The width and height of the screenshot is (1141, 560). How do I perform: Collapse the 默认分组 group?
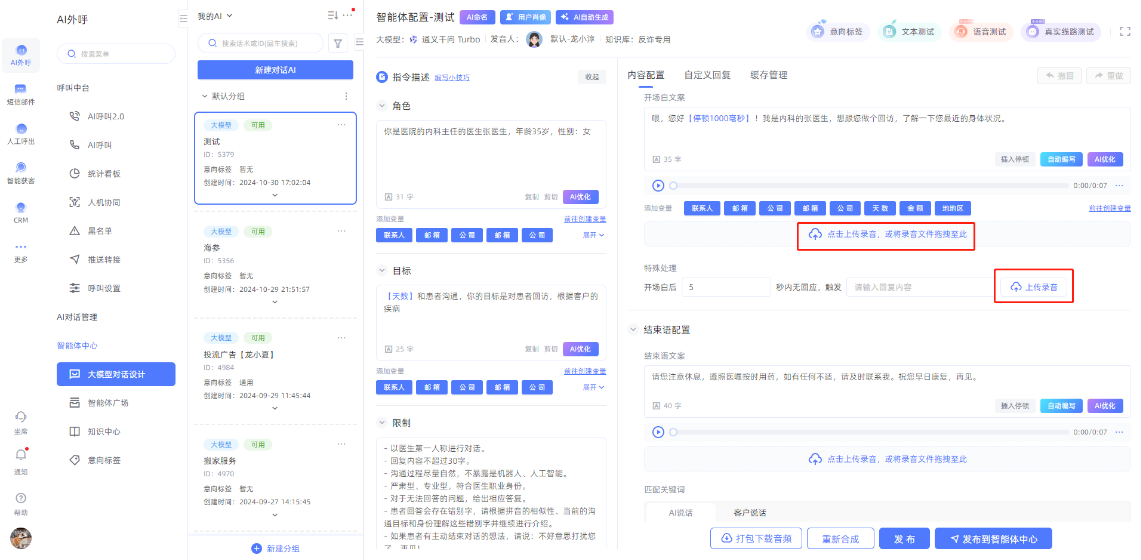[205, 96]
